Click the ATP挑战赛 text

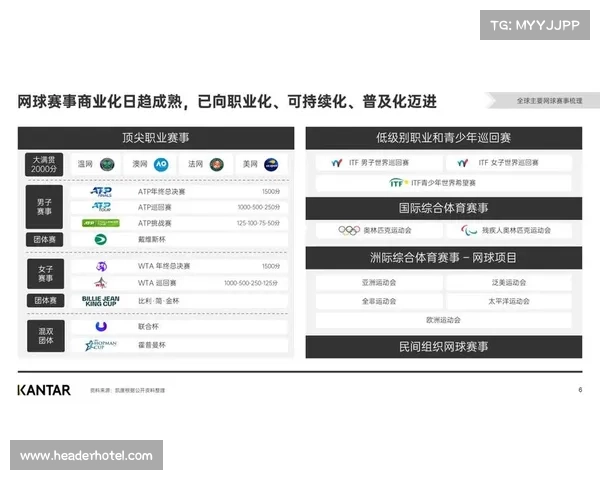click(x=155, y=223)
